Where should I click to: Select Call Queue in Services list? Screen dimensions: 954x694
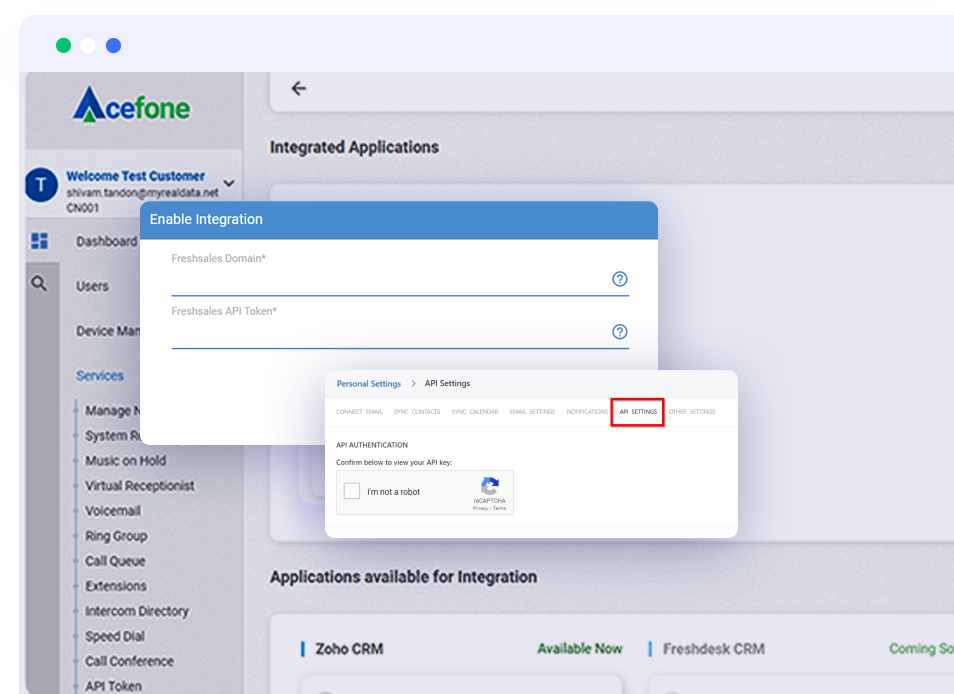pos(116,561)
